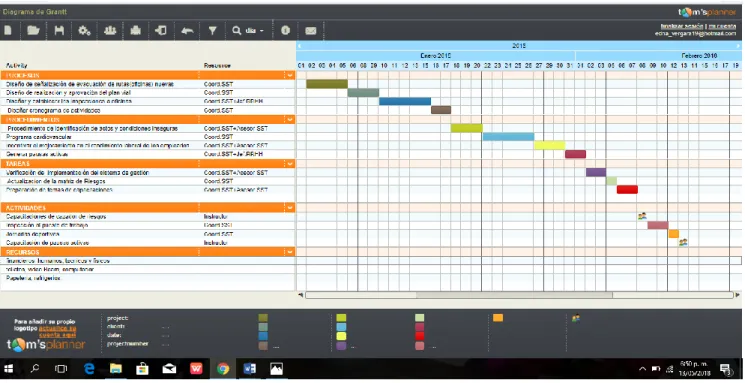The height and width of the screenshot is (383, 745).
Task: Click the olive green swatch in the legend
Action: pyautogui.click(x=263, y=318)
